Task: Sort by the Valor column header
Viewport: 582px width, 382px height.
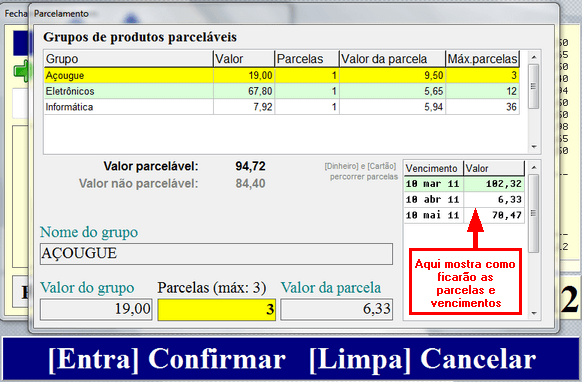Action: (x=244, y=59)
